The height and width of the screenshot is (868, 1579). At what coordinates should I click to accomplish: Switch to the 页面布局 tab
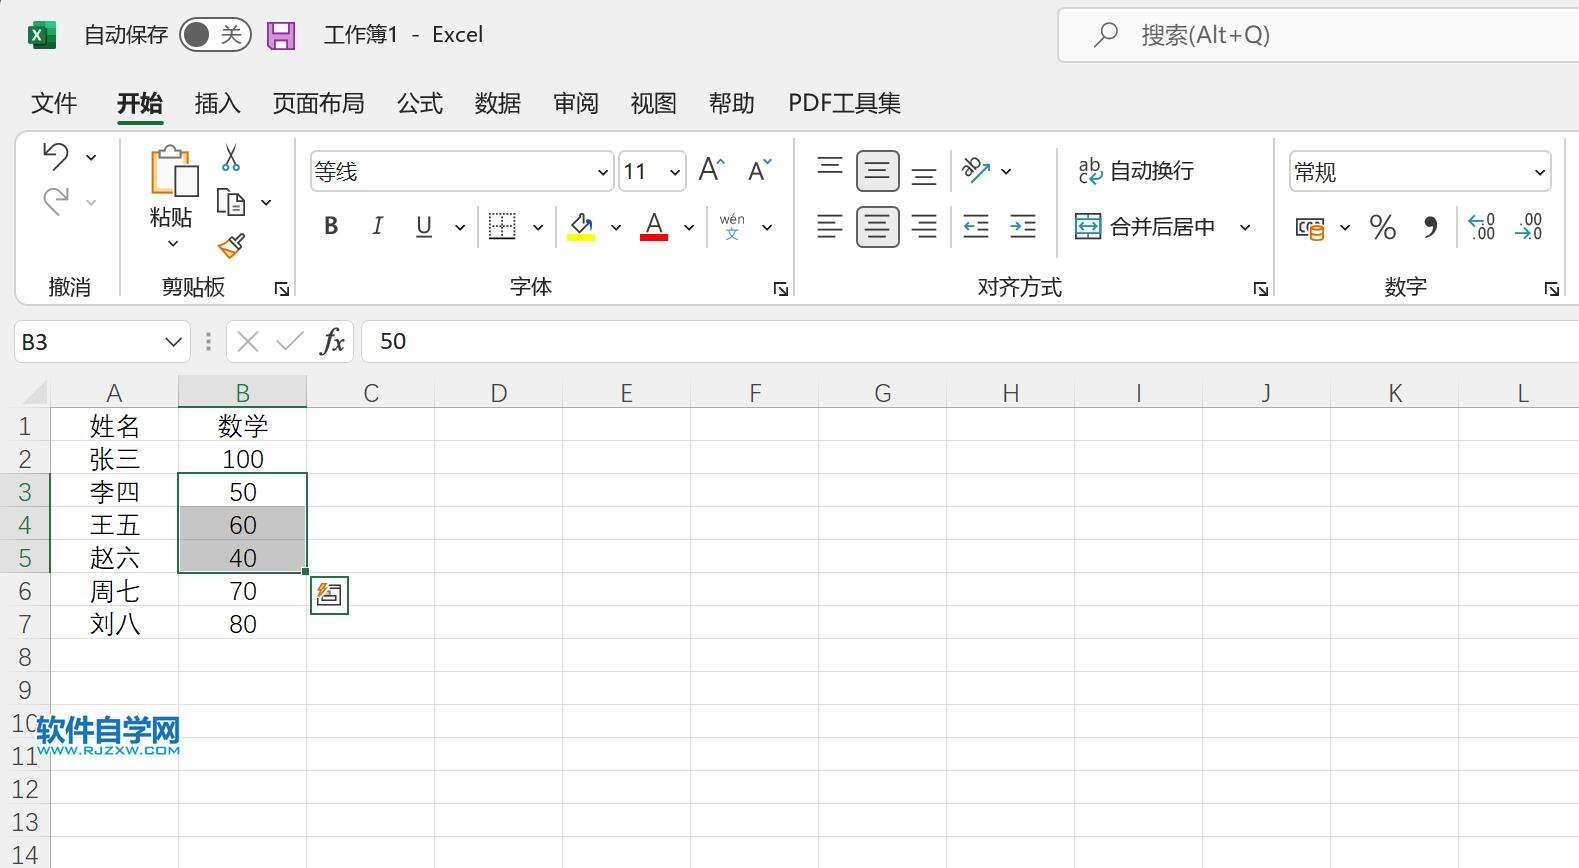(x=318, y=103)
